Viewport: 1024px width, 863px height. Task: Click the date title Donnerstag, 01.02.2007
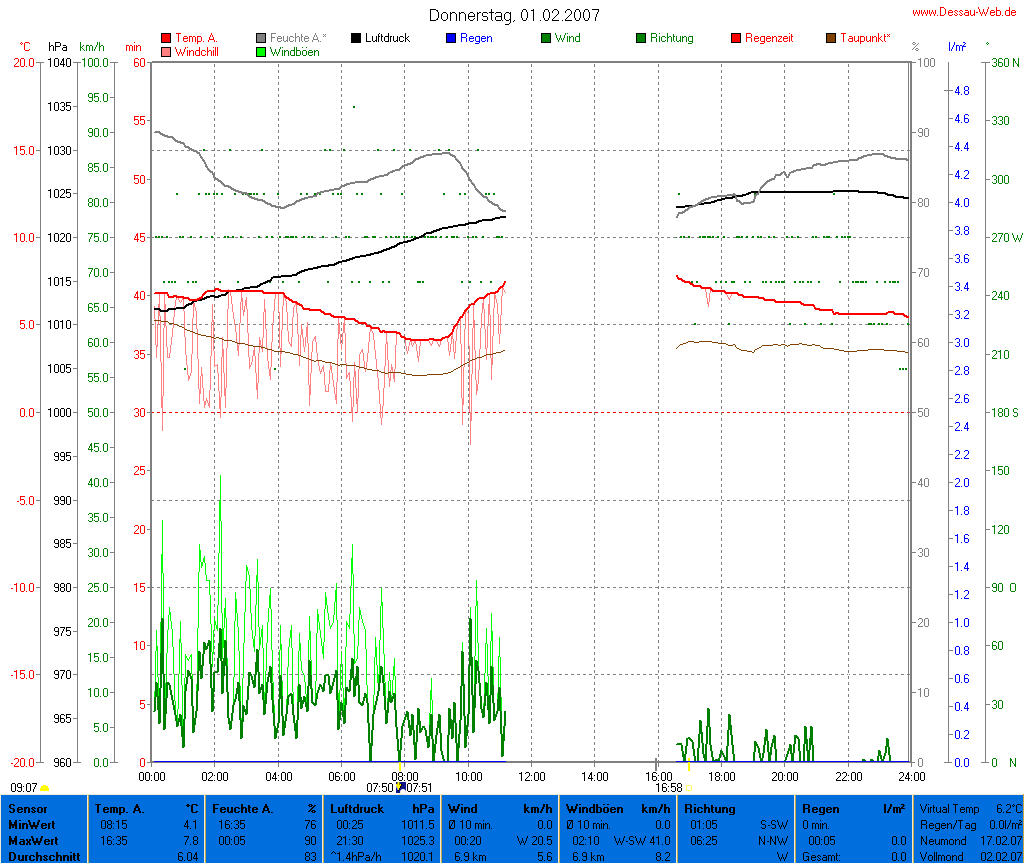click(514, 15)
